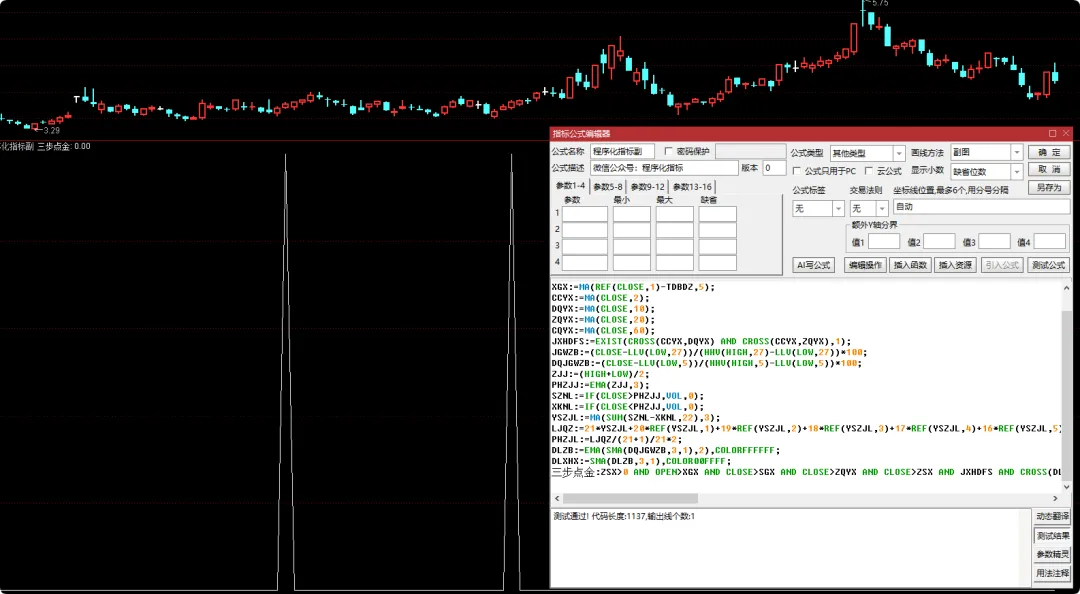Click the code editor vertical scrollbar down arrow
The height and width of the screenshot is (594, 1080).
tap(1066, 487)
